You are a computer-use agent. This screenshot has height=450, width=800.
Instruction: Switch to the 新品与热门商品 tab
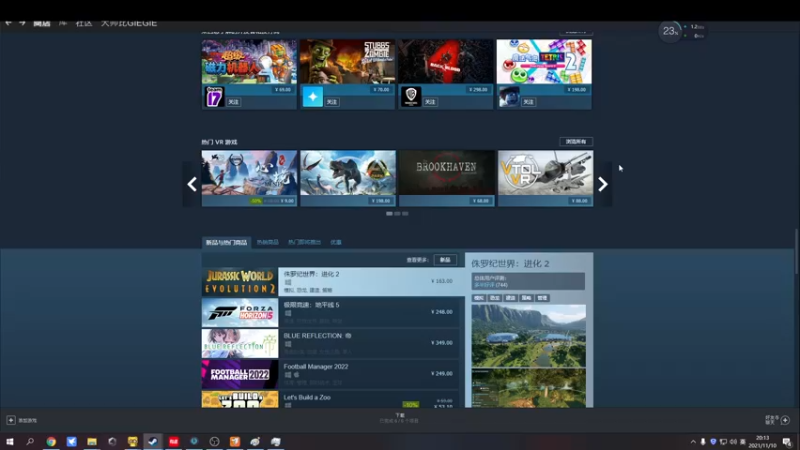tap(227, 242)
